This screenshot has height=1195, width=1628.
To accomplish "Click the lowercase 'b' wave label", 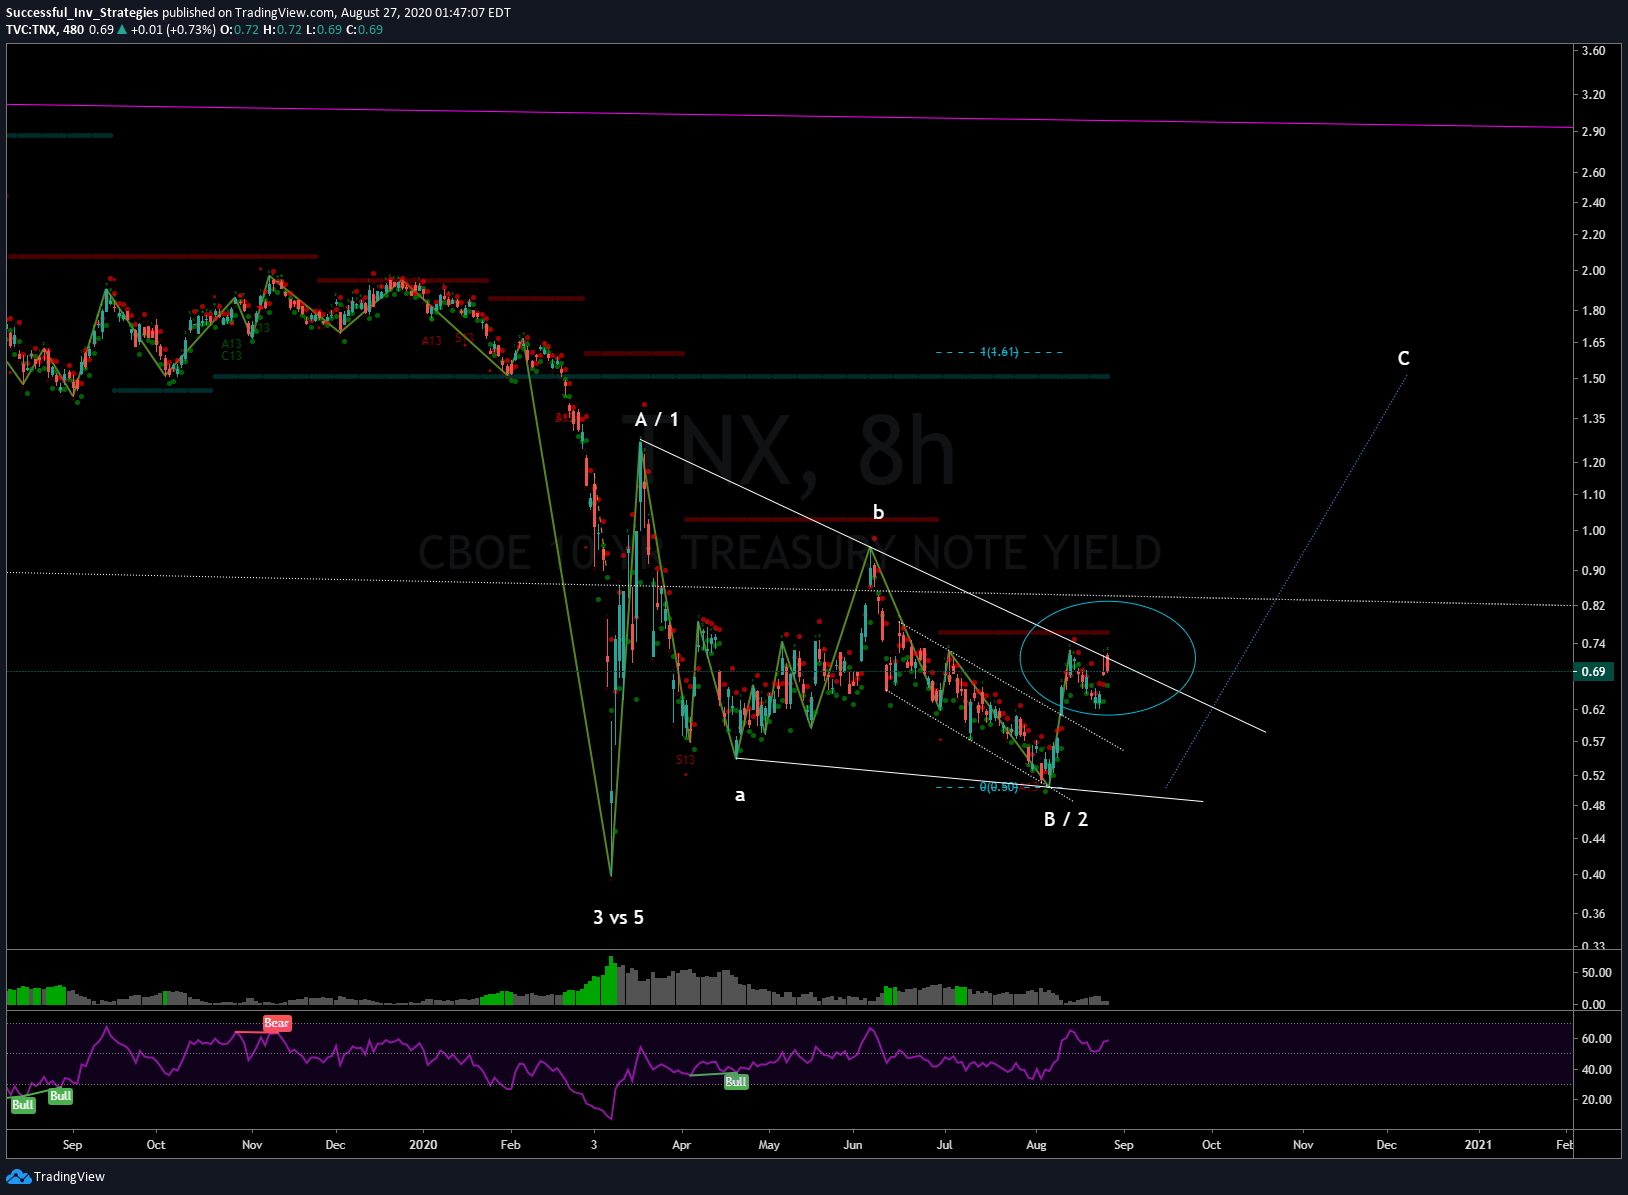I will (878, 512).
